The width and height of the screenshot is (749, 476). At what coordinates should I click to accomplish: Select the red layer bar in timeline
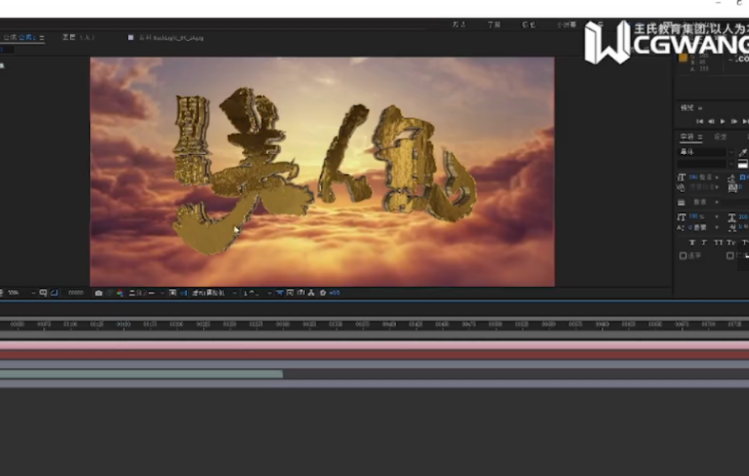tap(374, 355)
